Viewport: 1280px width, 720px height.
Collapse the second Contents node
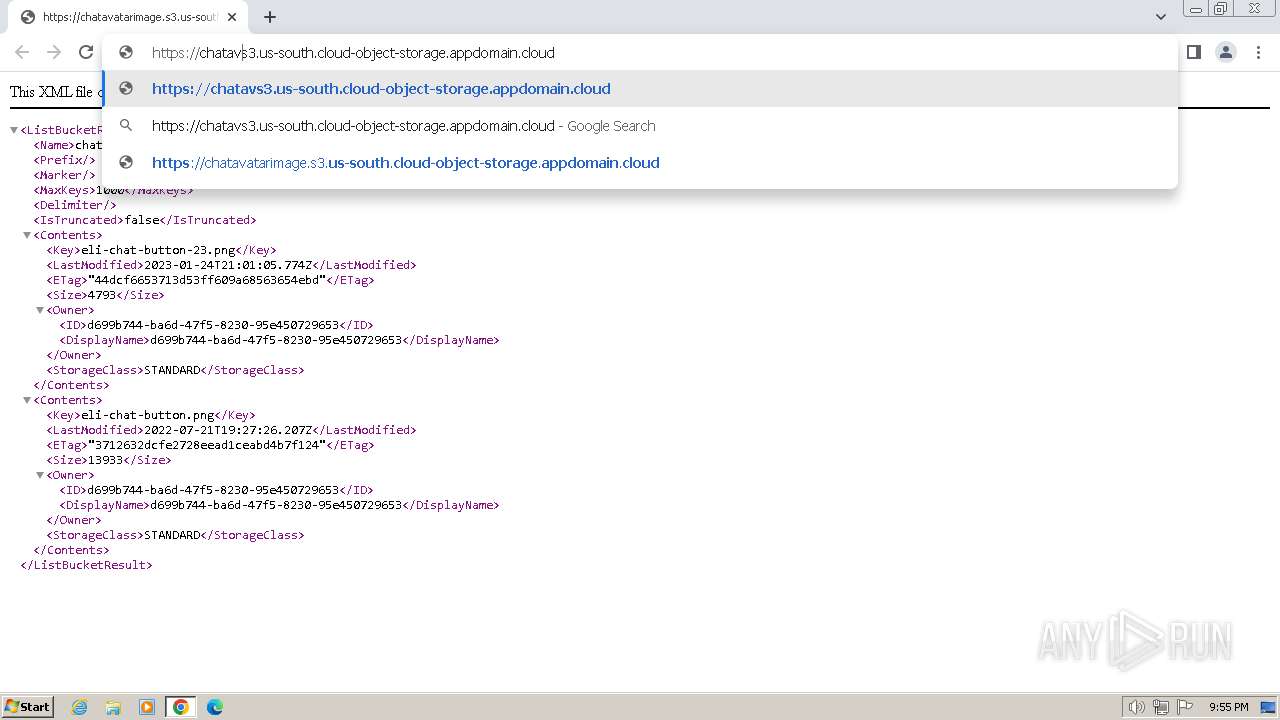(x=27, y=400)
